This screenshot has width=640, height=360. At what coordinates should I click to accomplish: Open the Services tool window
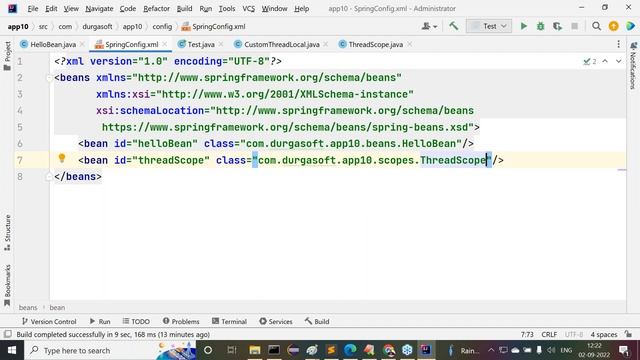click(276, 322)
